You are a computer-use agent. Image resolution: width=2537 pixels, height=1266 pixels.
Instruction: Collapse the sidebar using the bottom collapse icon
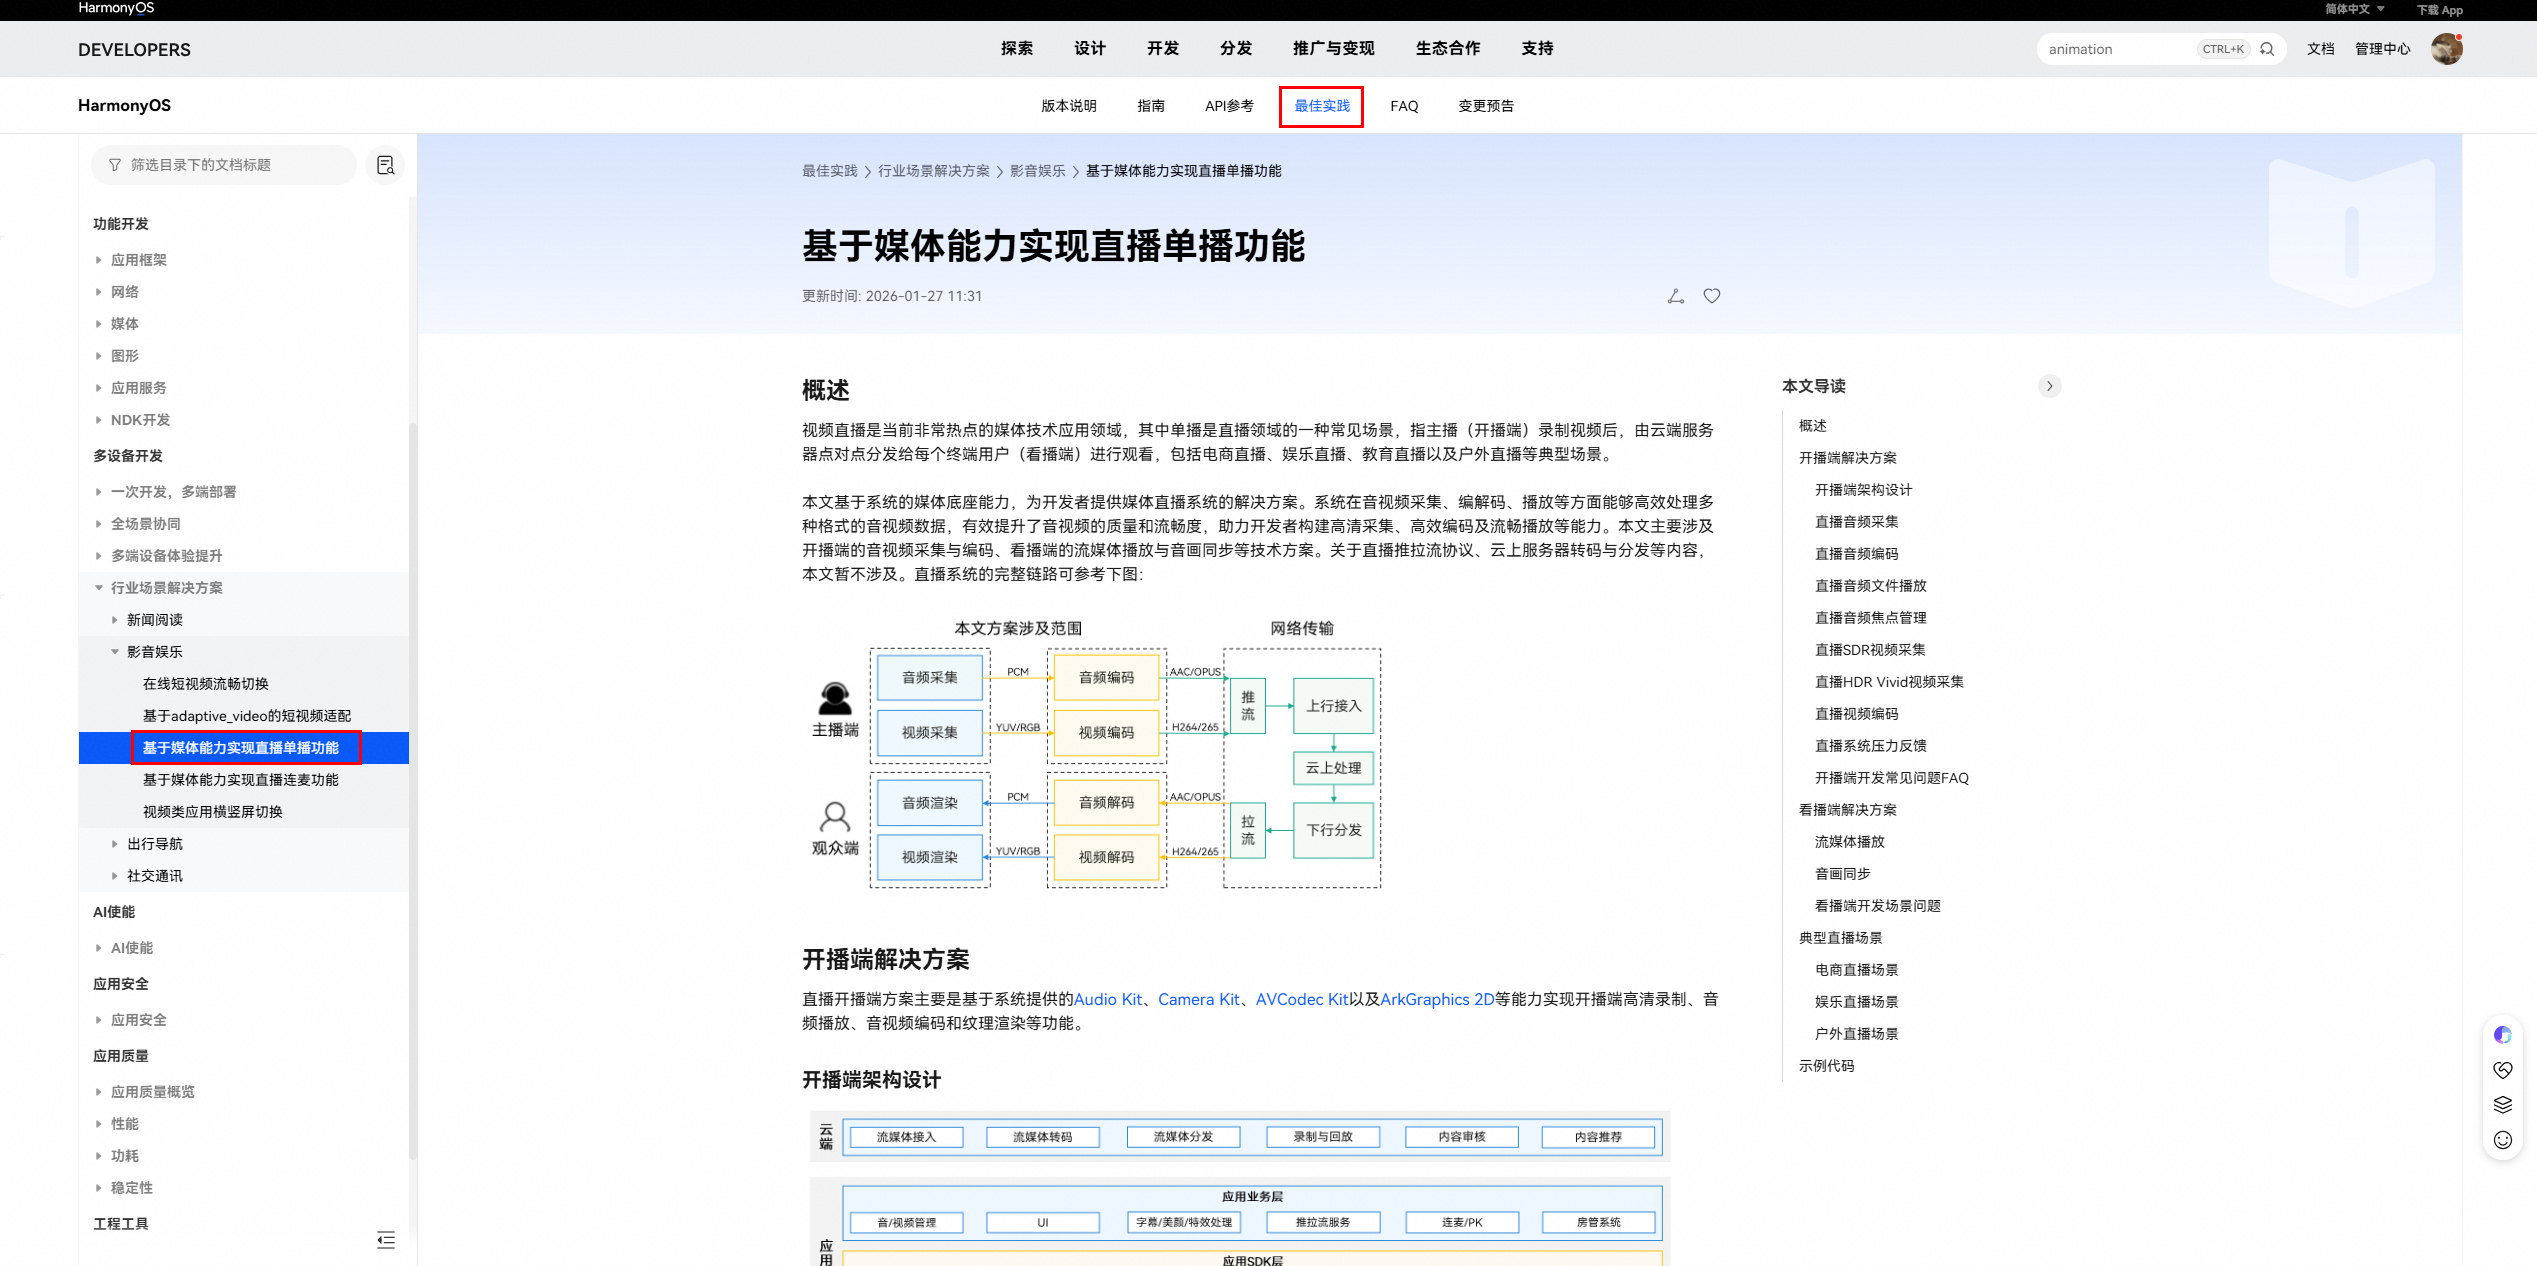pos(386,1240)
